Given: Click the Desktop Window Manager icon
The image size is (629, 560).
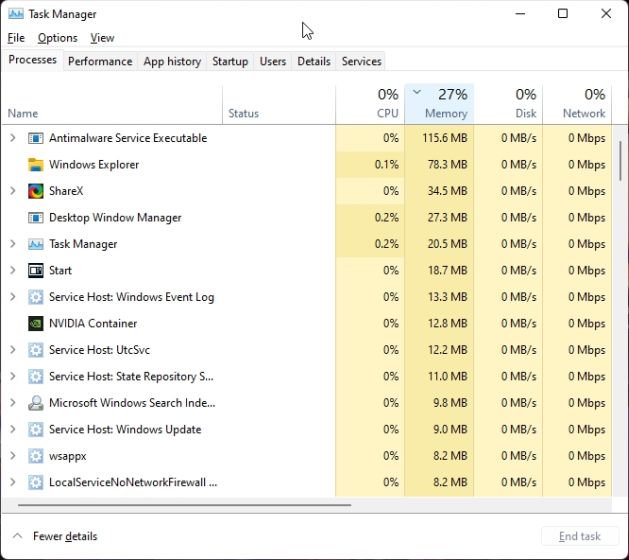Looking at the screenshot, I should (36, 218).
